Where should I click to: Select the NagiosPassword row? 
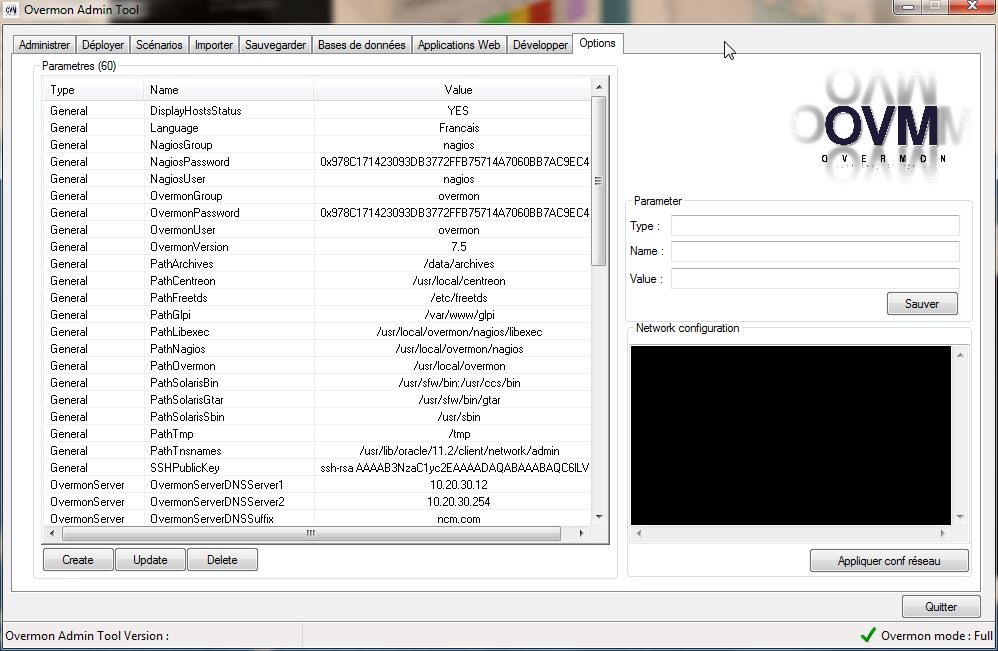(x=317, y=162)
